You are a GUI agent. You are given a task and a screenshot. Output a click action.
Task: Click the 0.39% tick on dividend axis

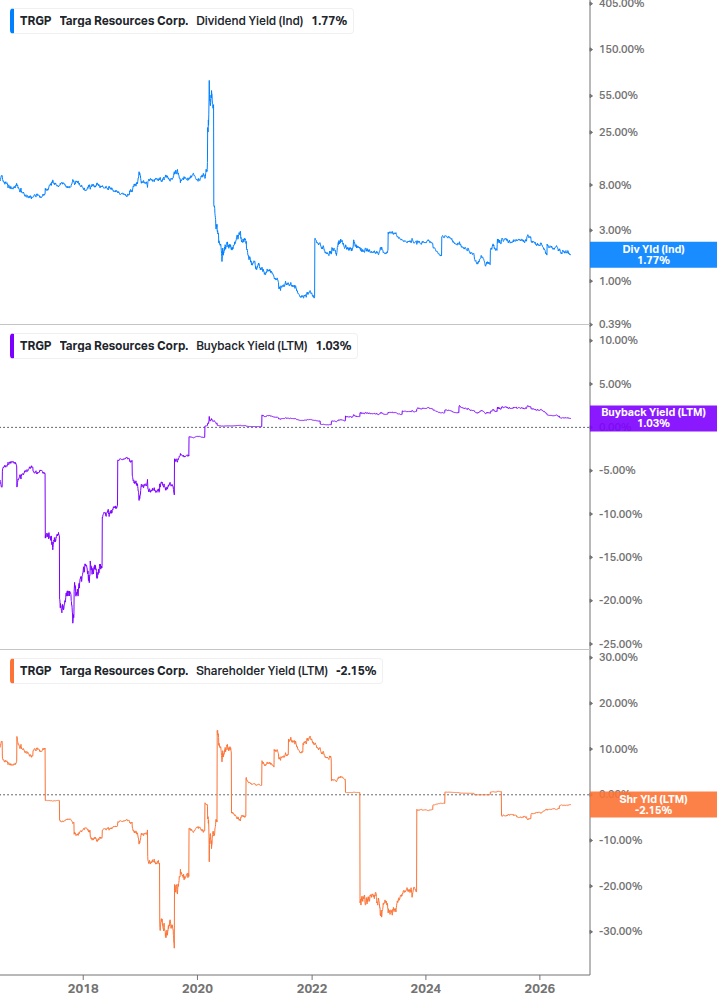coord(615,324)
